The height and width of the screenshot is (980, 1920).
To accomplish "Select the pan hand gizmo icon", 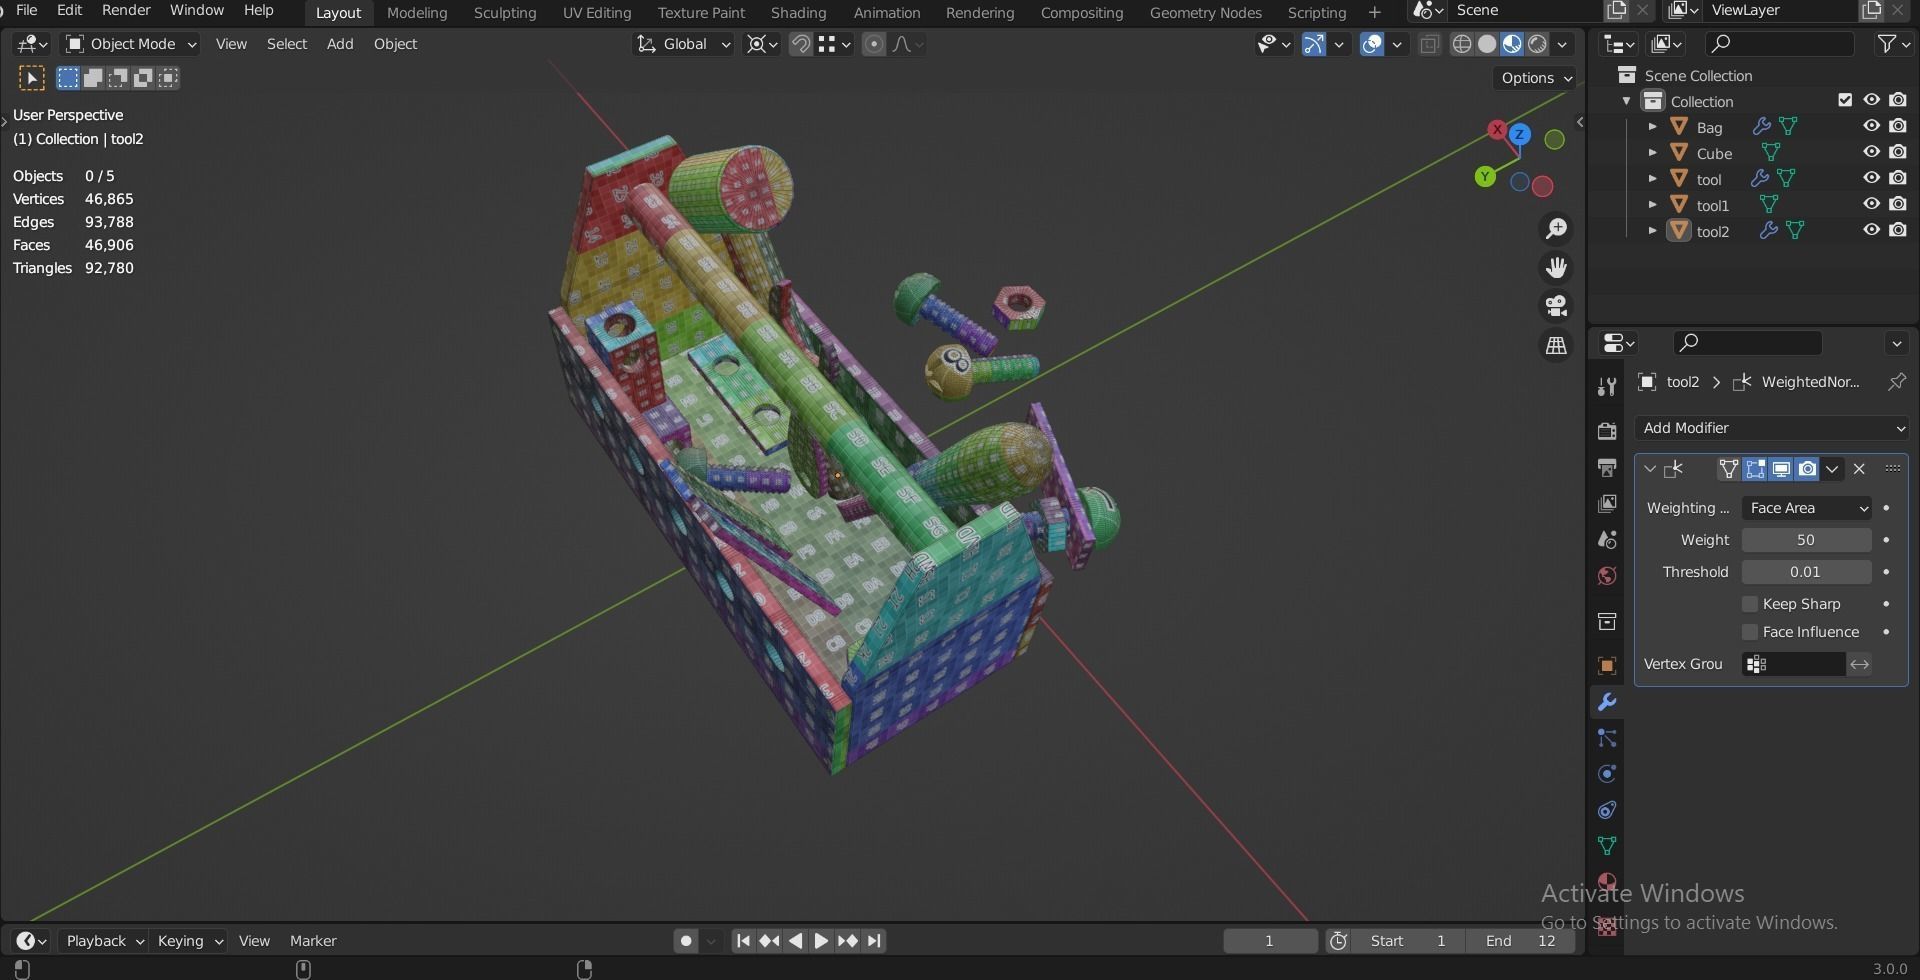I will [1556, 268].
